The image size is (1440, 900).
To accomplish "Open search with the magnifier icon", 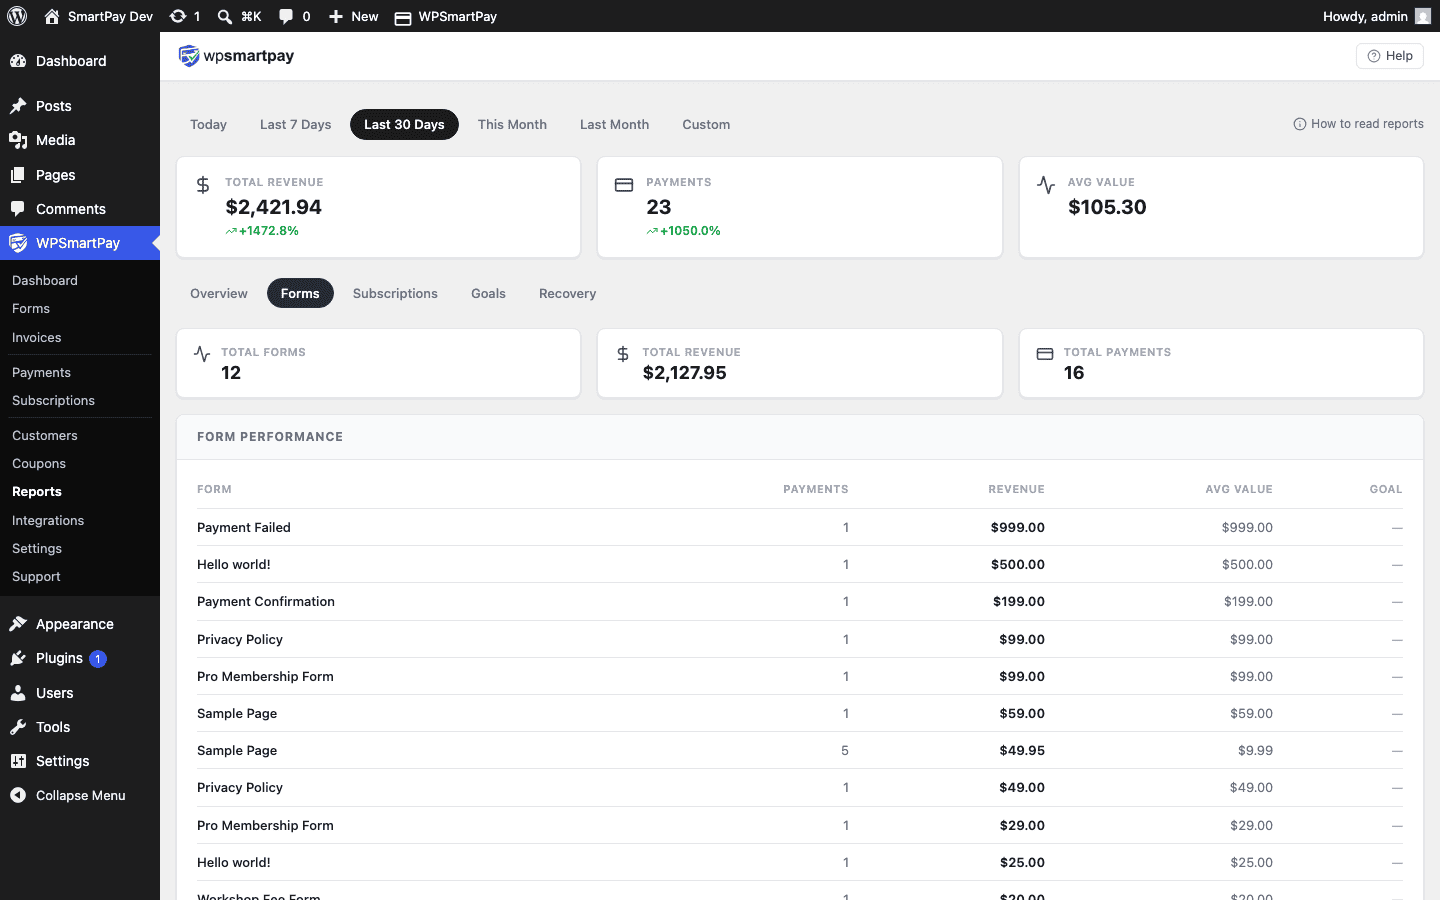I will pos(225,16).
